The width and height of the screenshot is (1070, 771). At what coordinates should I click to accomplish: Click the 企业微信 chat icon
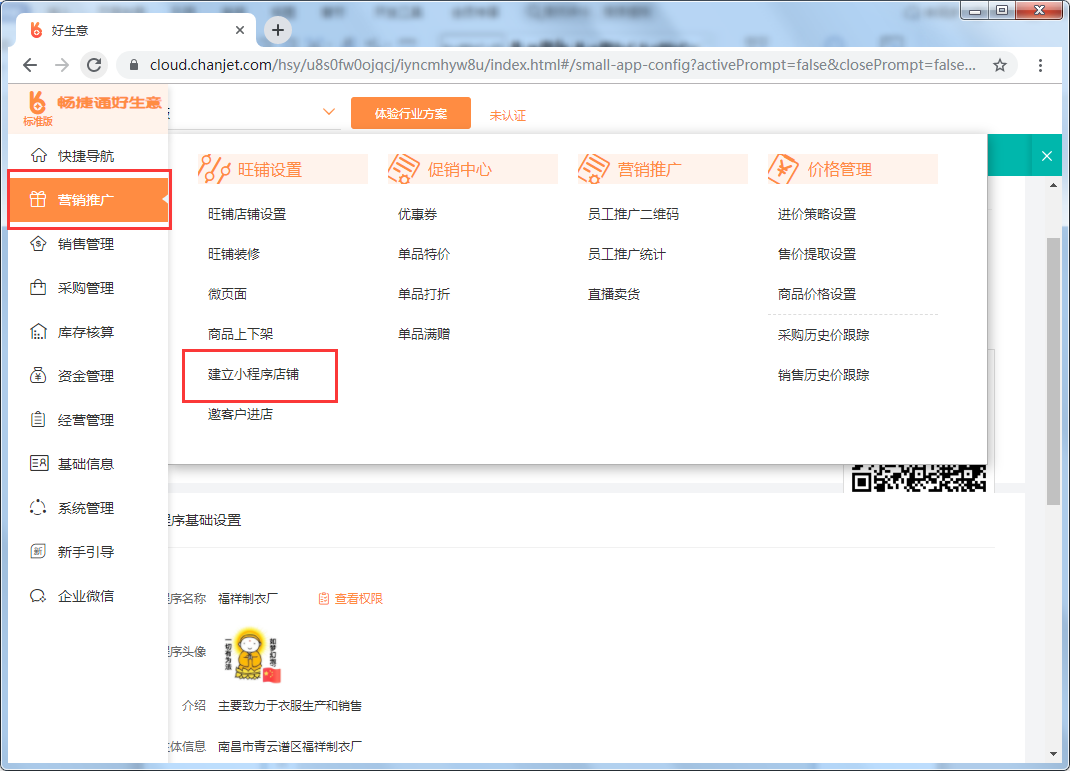point(38,596)
